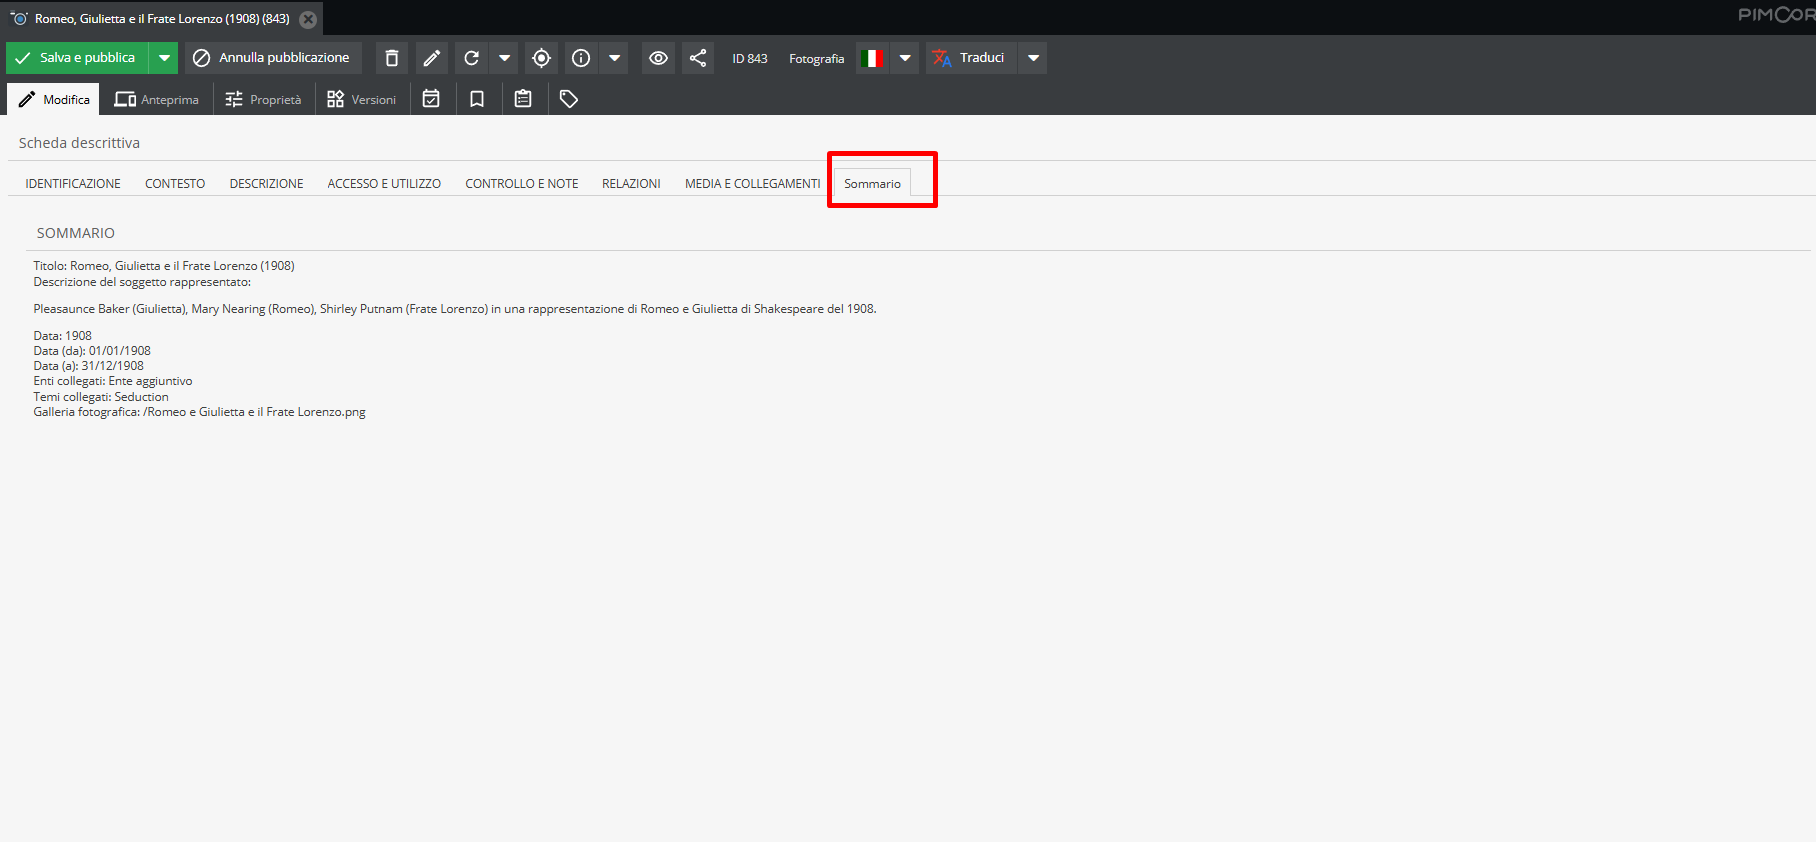Click the Traduci button

tap(971, 58)
